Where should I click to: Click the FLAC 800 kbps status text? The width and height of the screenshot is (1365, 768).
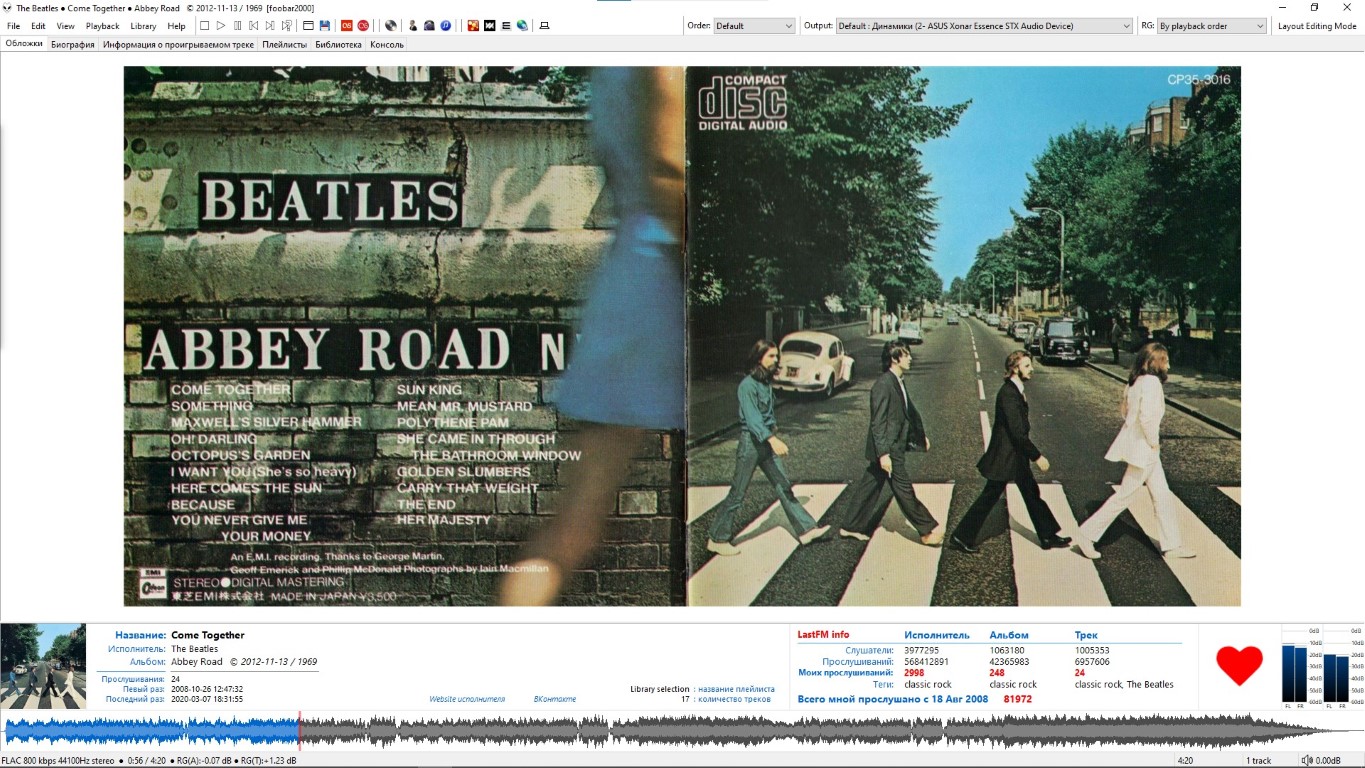58,761
